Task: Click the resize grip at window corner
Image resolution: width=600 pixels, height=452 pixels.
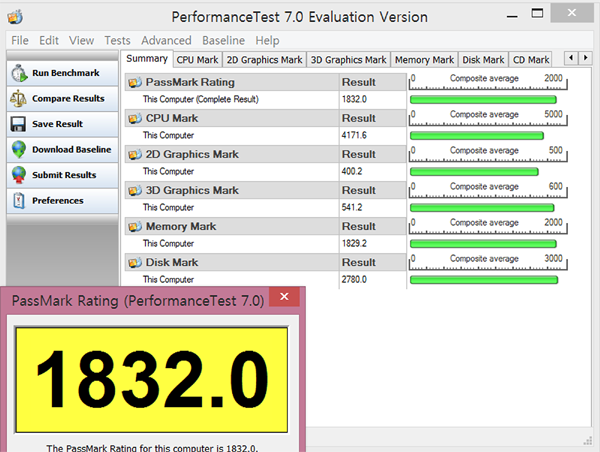Action: [587, 441]
